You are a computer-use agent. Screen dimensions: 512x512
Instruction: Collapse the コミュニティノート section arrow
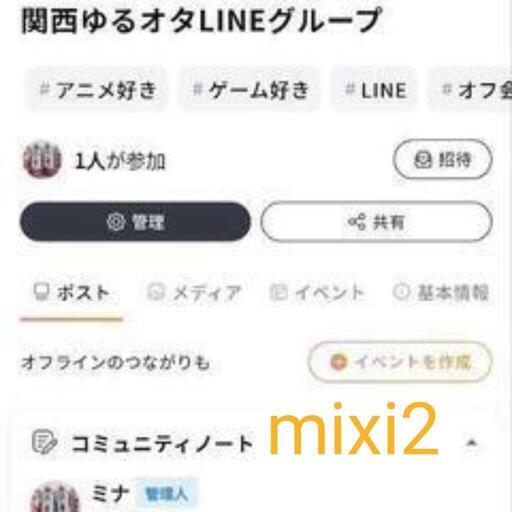click(x=471, y=443)
